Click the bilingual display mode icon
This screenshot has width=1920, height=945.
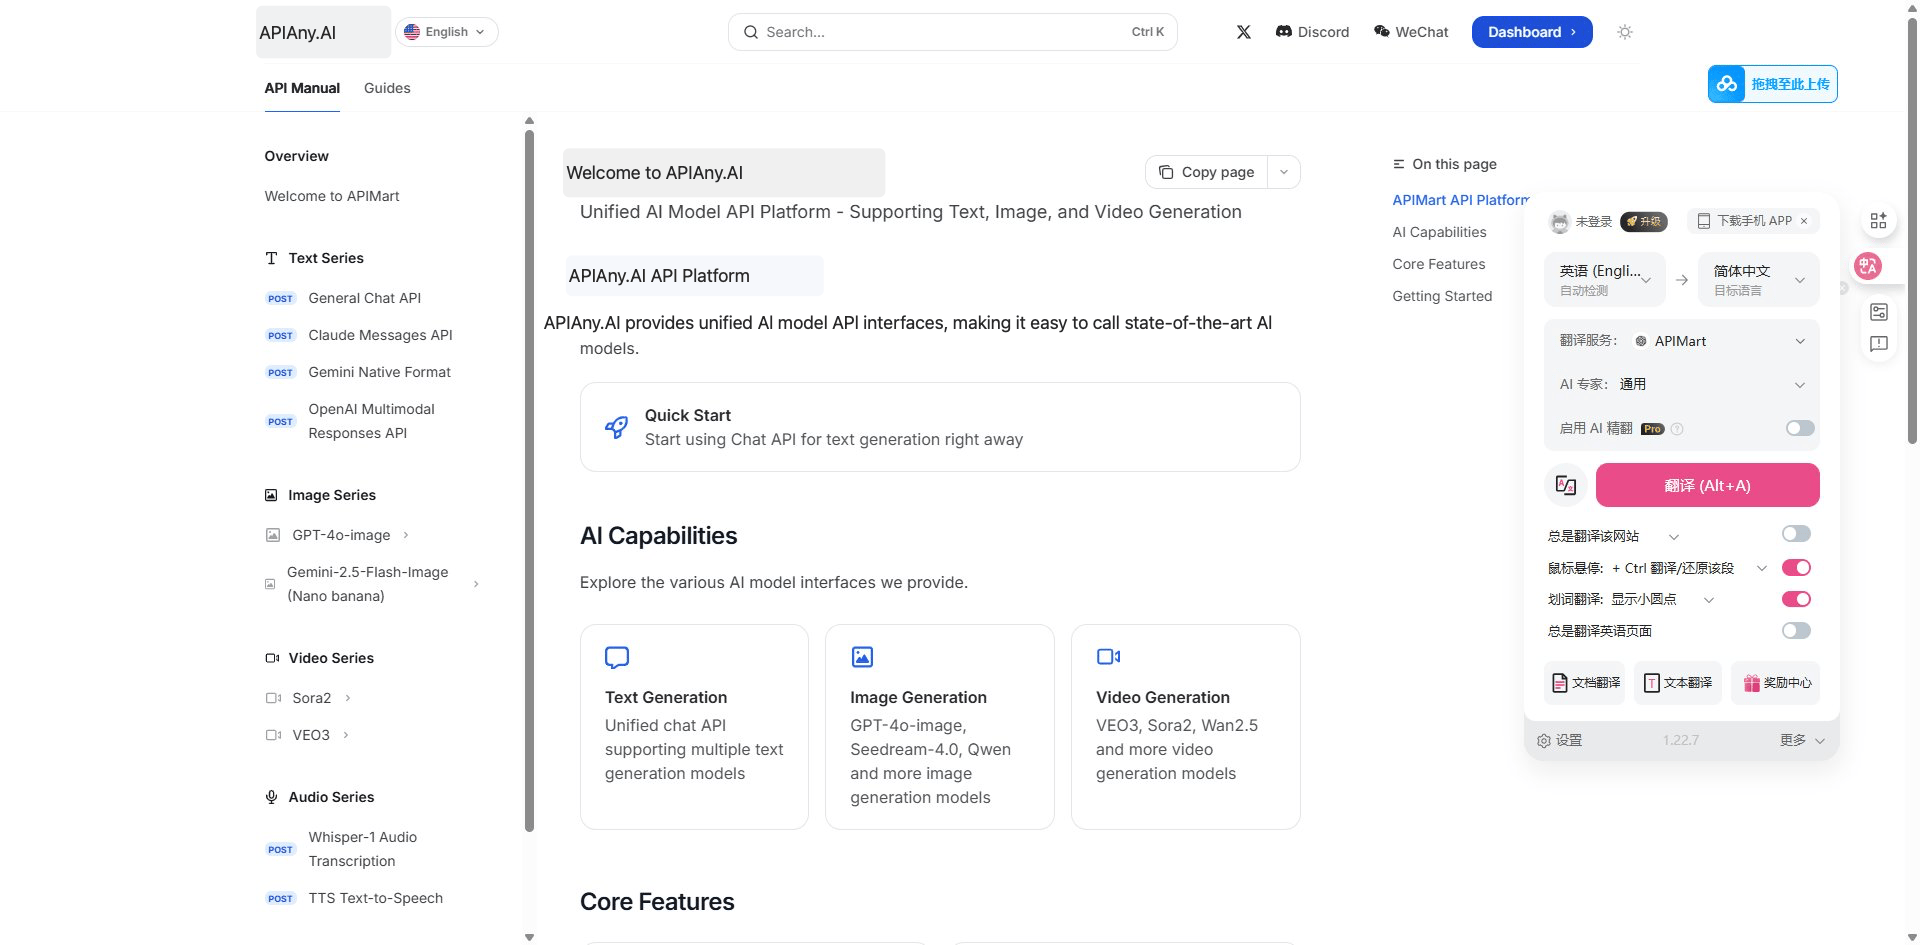point(1566,485)
